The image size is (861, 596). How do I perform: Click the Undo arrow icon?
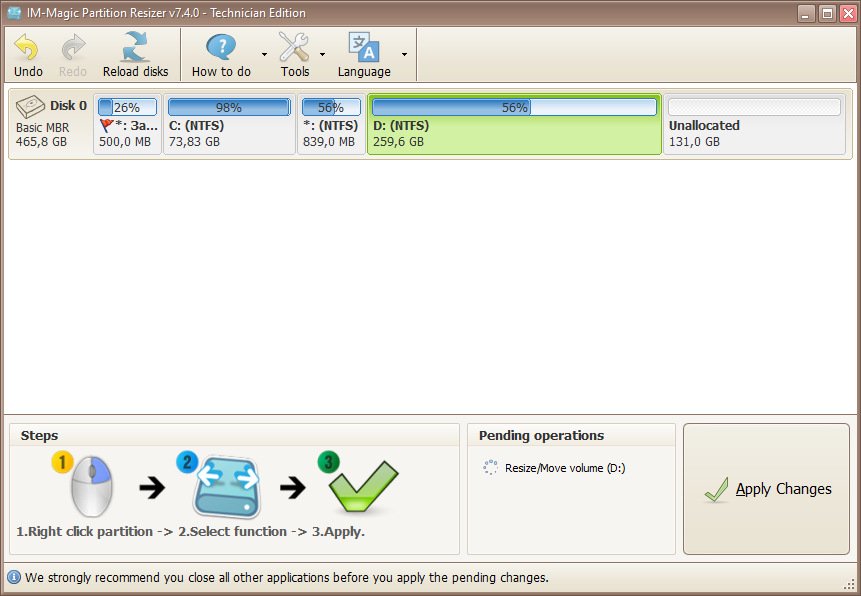[27, 47]
